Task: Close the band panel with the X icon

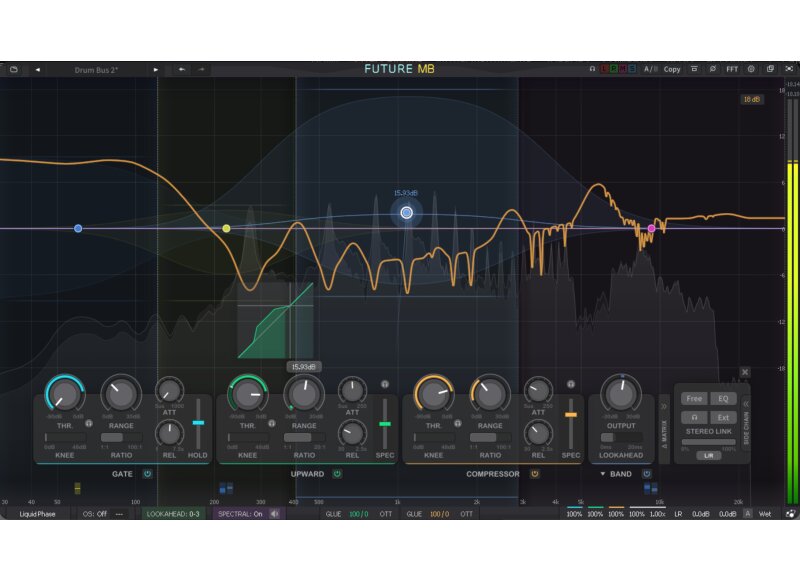Action: pos(745,372)
